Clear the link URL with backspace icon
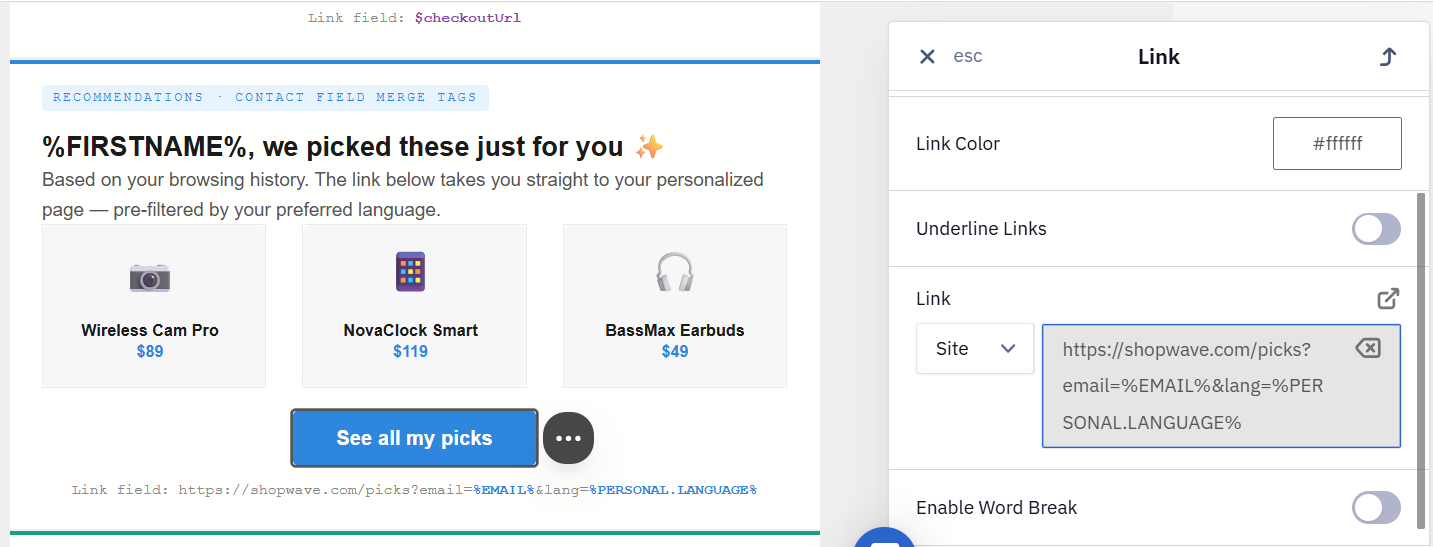Viewport: 1433px width, 547px height. coord(1367,348)
